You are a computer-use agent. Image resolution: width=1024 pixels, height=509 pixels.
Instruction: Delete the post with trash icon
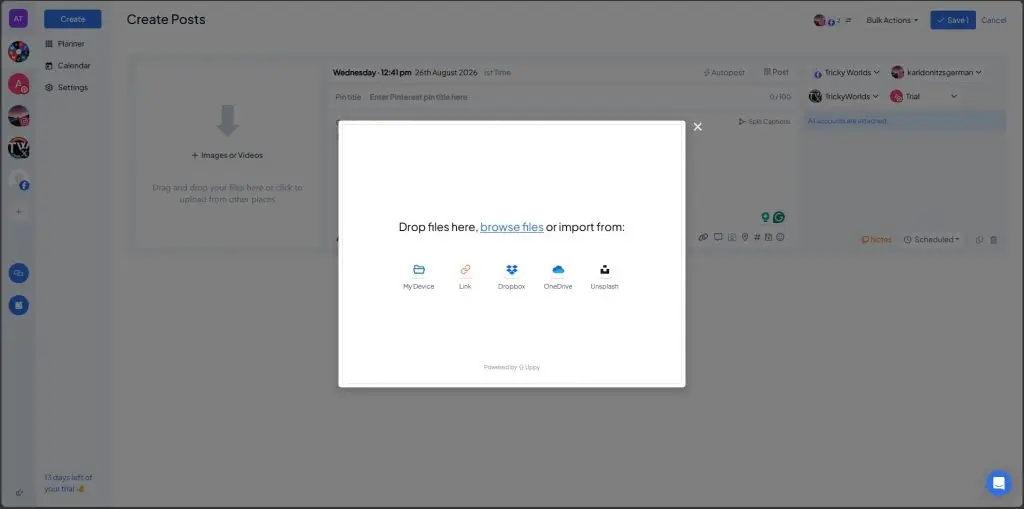pos(993,240)
